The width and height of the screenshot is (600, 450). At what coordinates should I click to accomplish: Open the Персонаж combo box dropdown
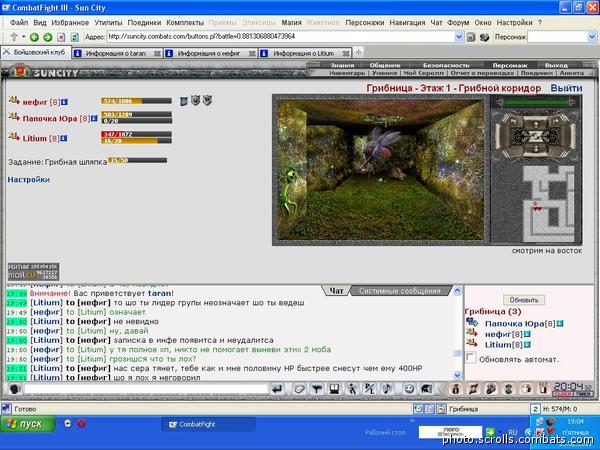click(x=592, y=37)
